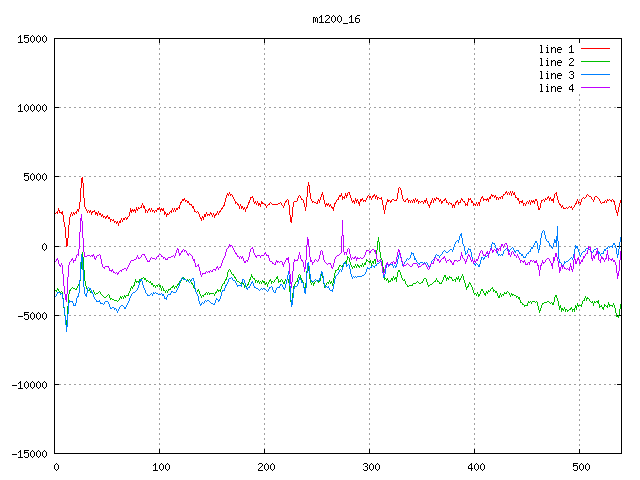The height and width of the screenshot is (480, 640).
Task: Click the x-axis label 400
Action: pos(476,467)
